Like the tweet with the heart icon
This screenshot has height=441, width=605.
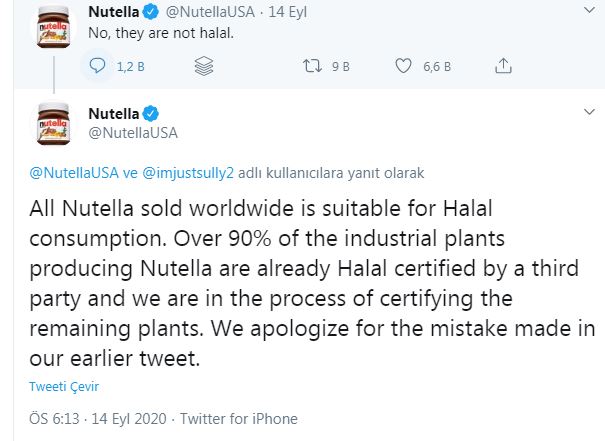point(404,66)
